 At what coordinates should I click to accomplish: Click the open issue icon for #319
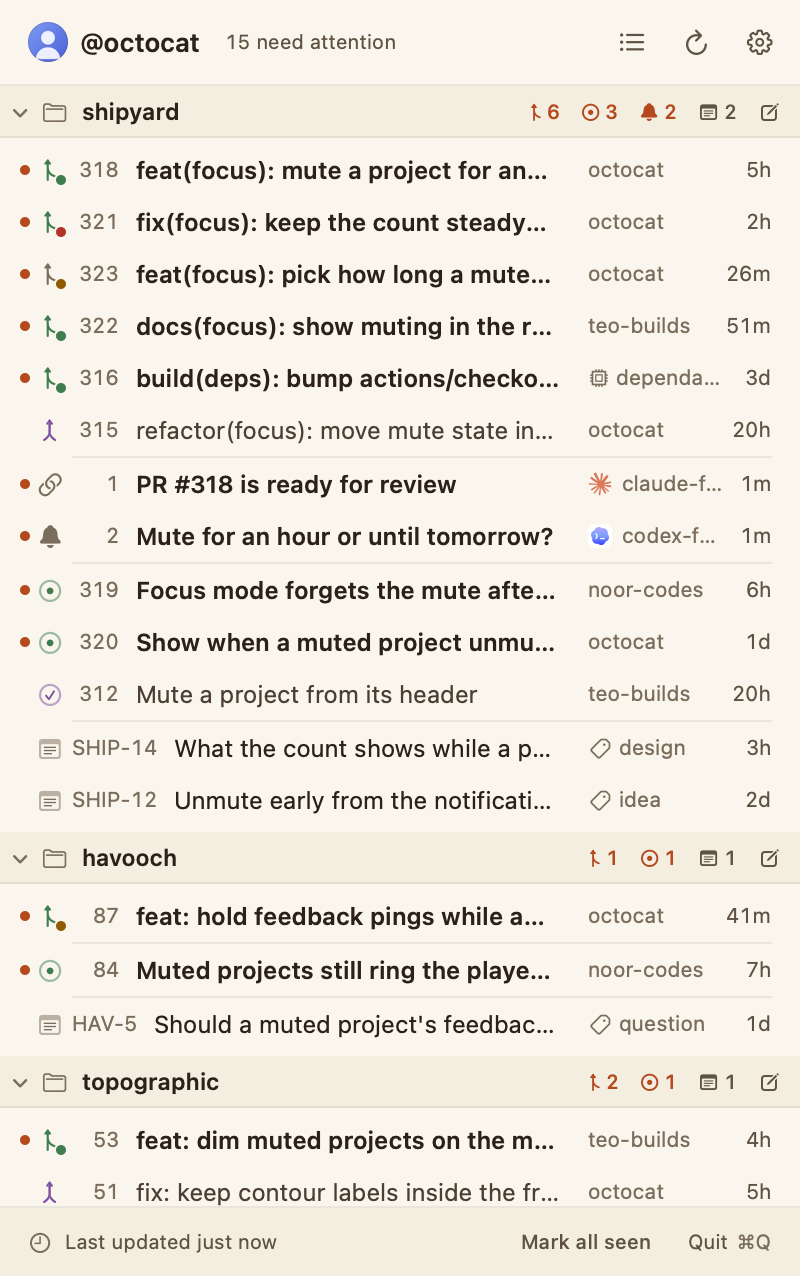[x=50, y=591]
